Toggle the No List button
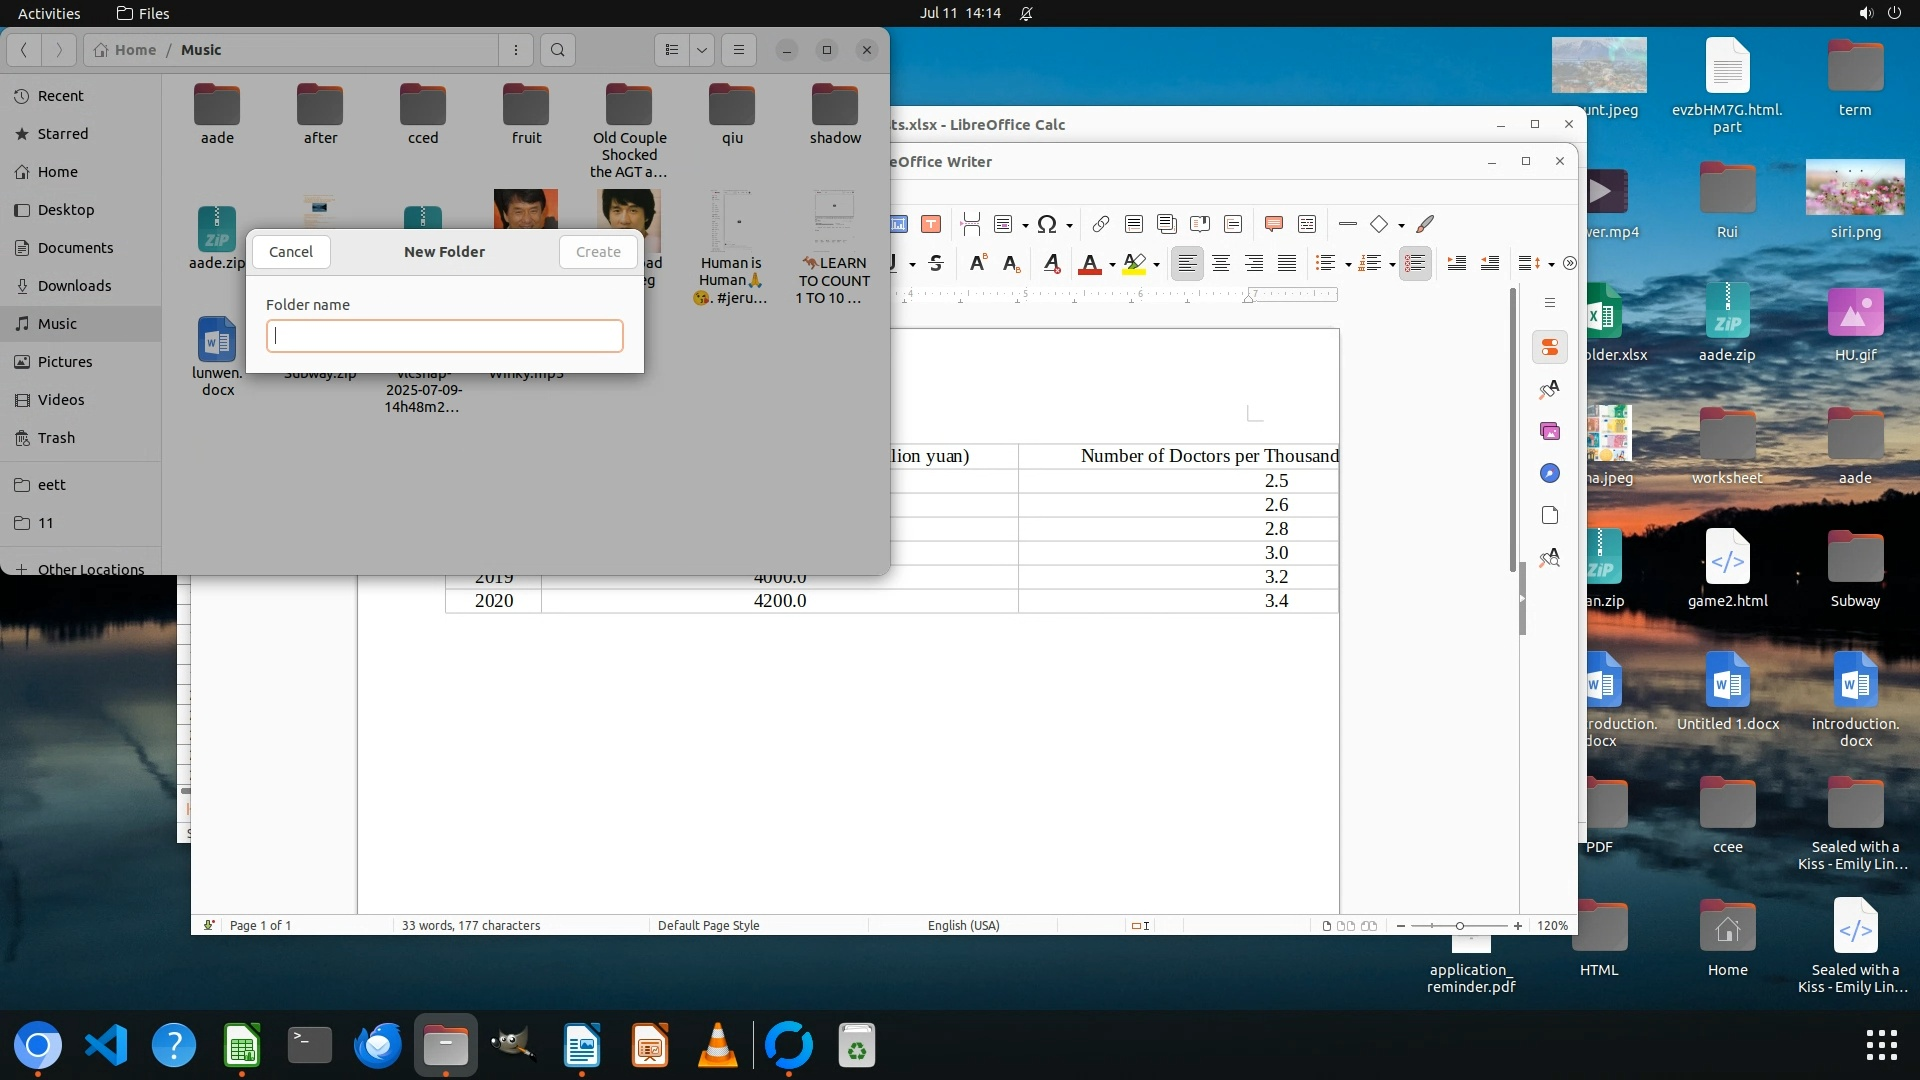The width and height of the screenshot is (1920, 1080). (1415, 263)
